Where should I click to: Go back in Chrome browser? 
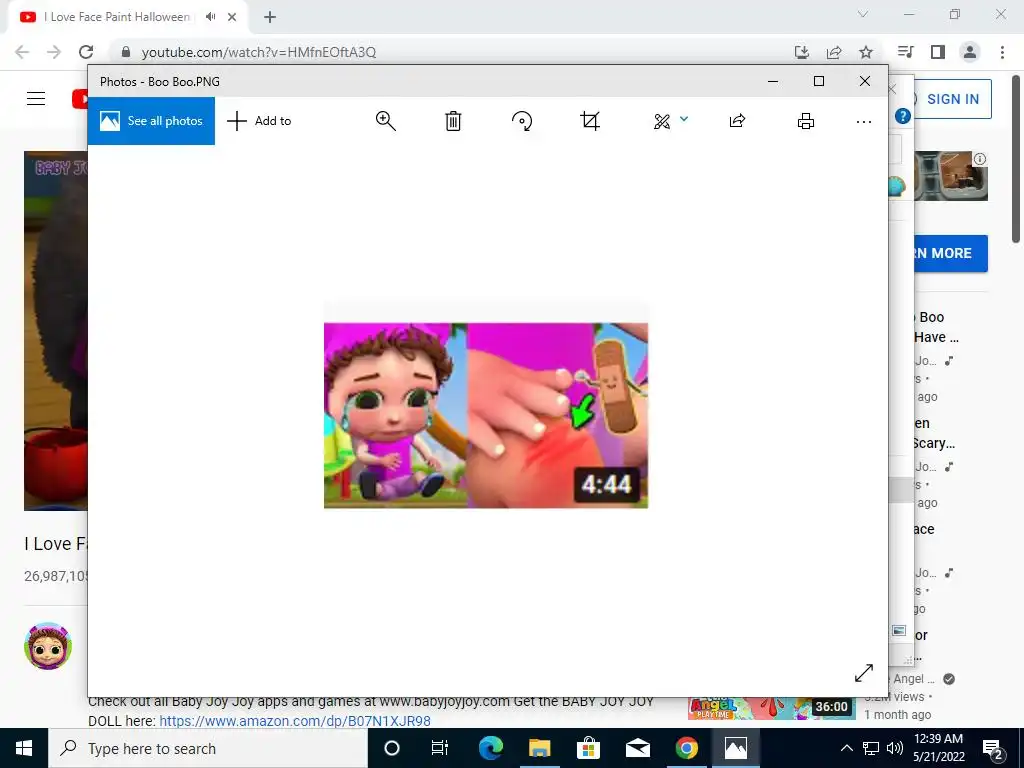click(x=22, y=52)
